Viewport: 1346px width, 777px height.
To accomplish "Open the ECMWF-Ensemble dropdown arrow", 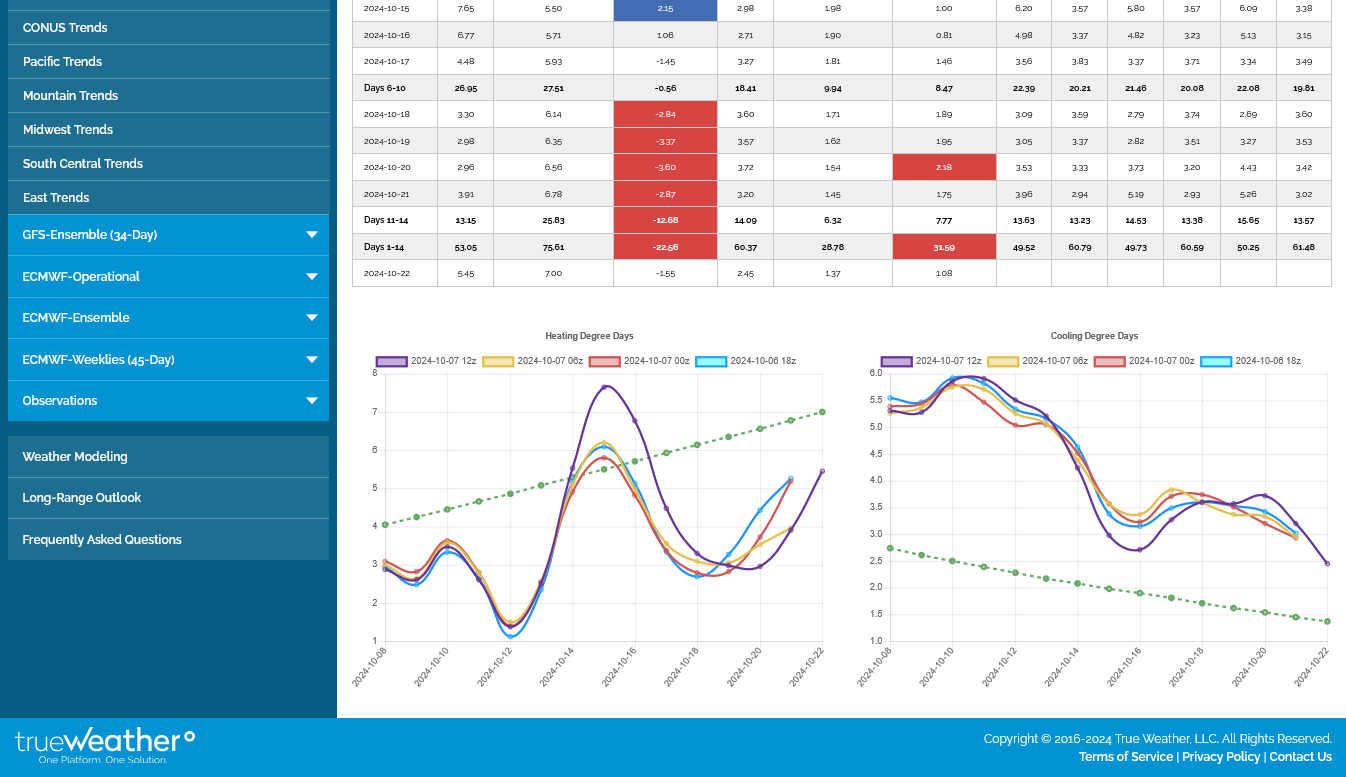I will (x=311, y=318).
